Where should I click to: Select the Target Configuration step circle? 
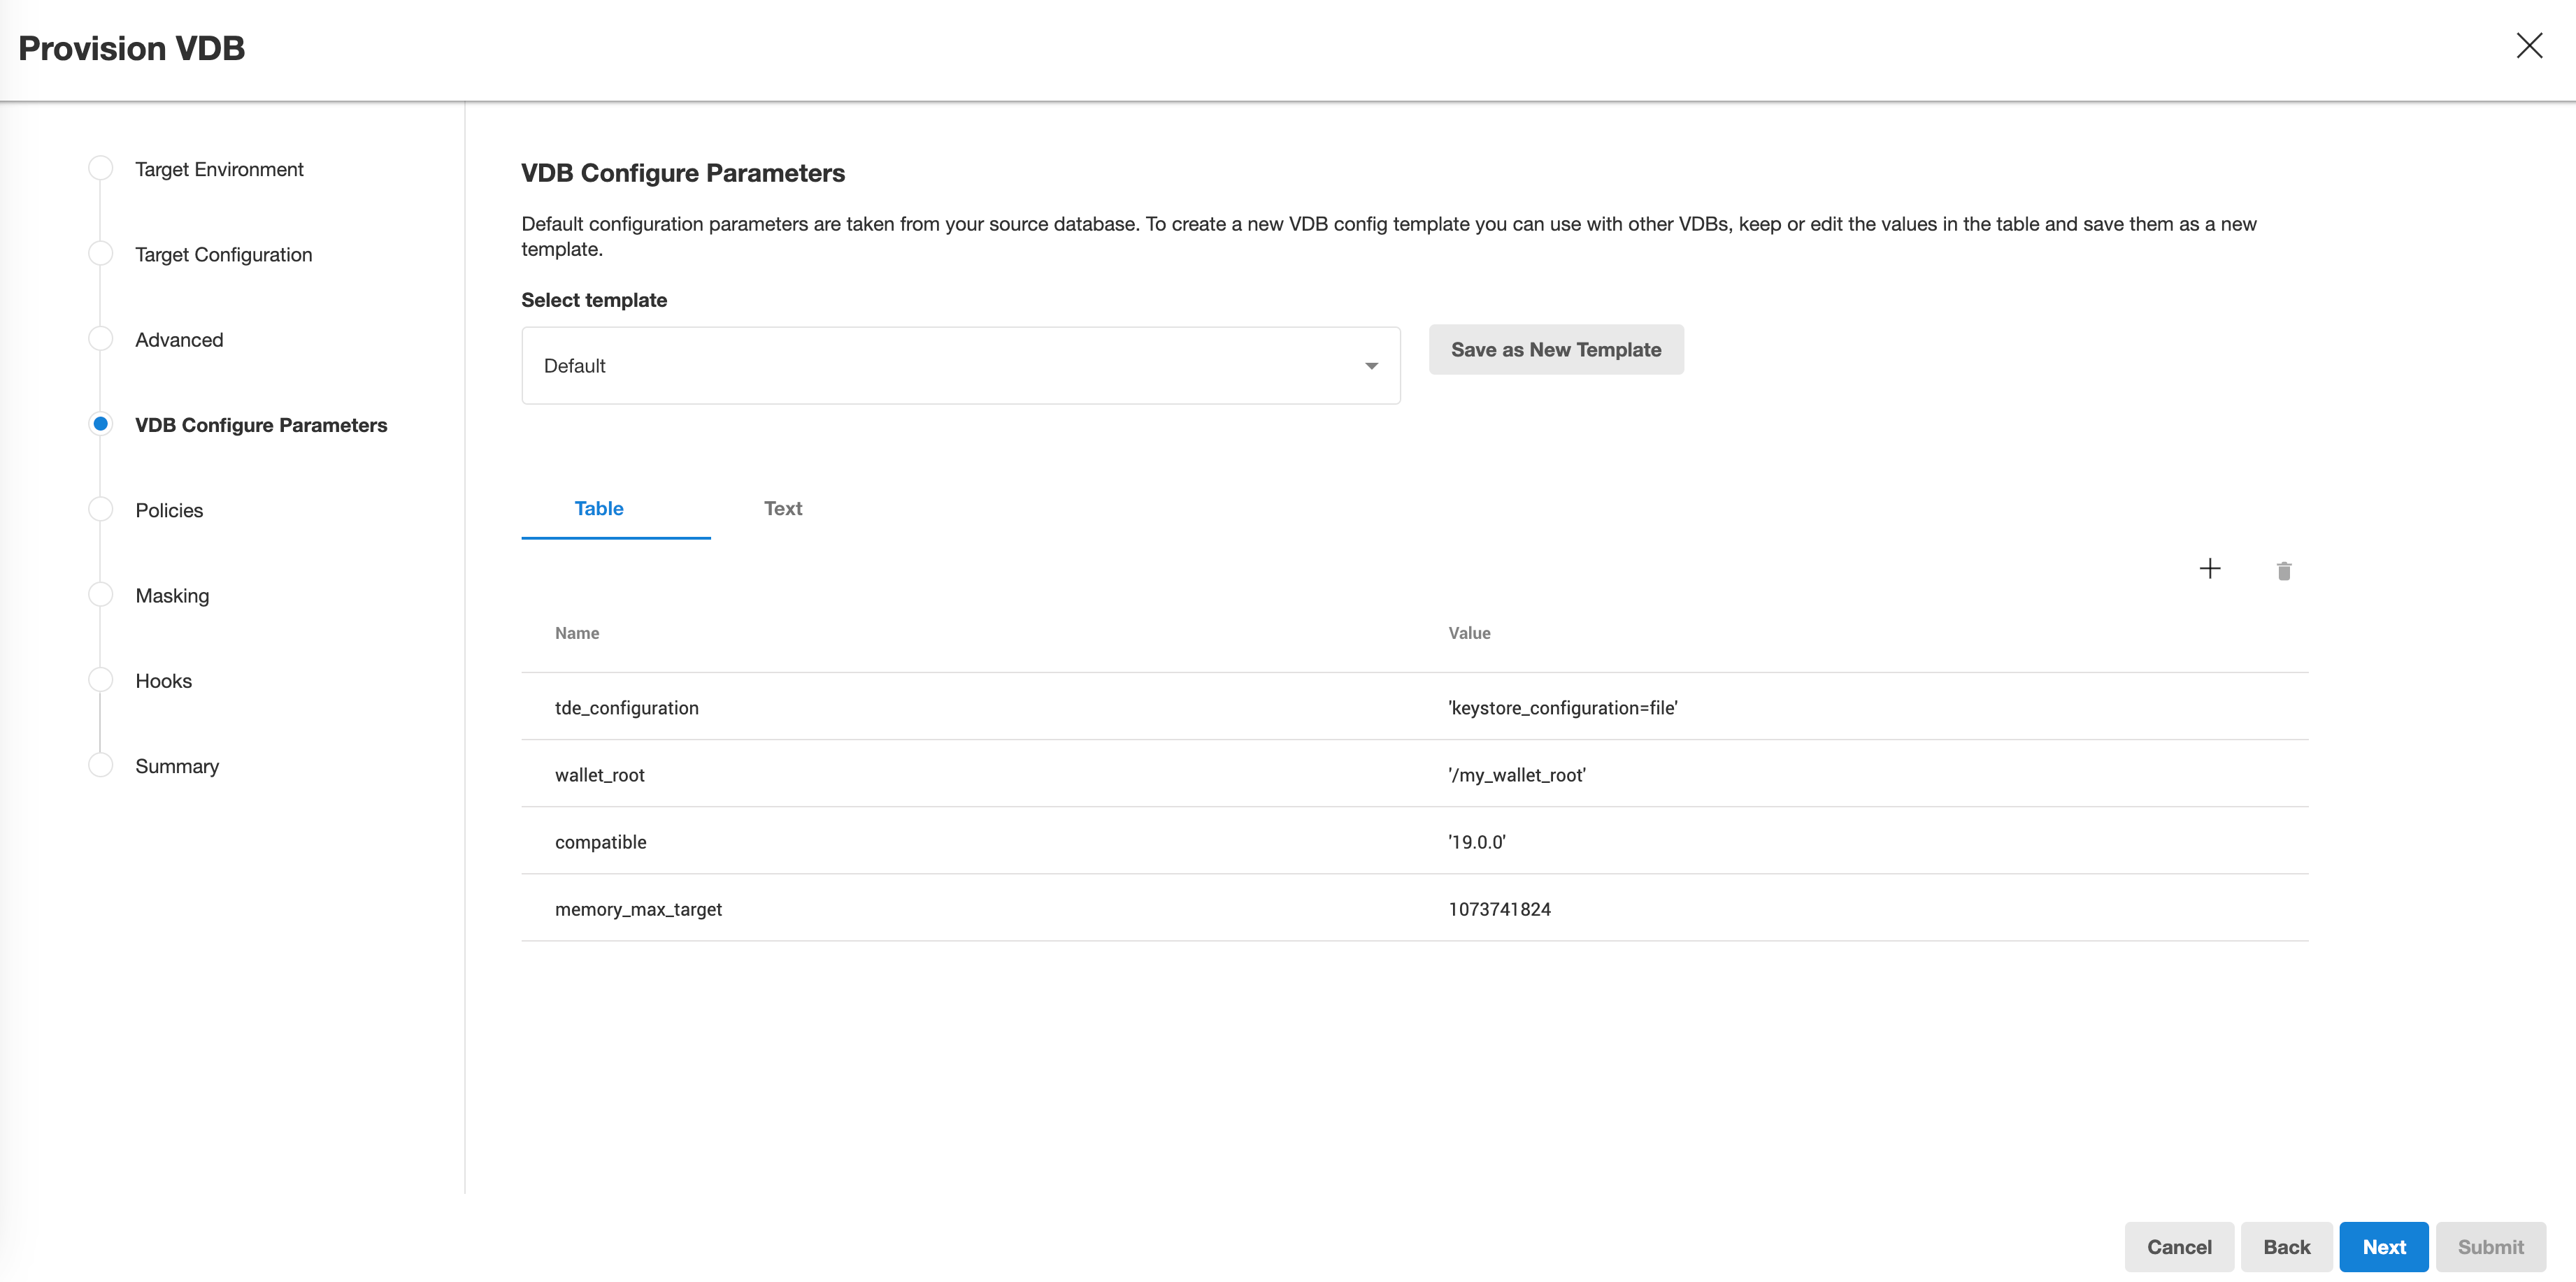(x=100, y=253)
